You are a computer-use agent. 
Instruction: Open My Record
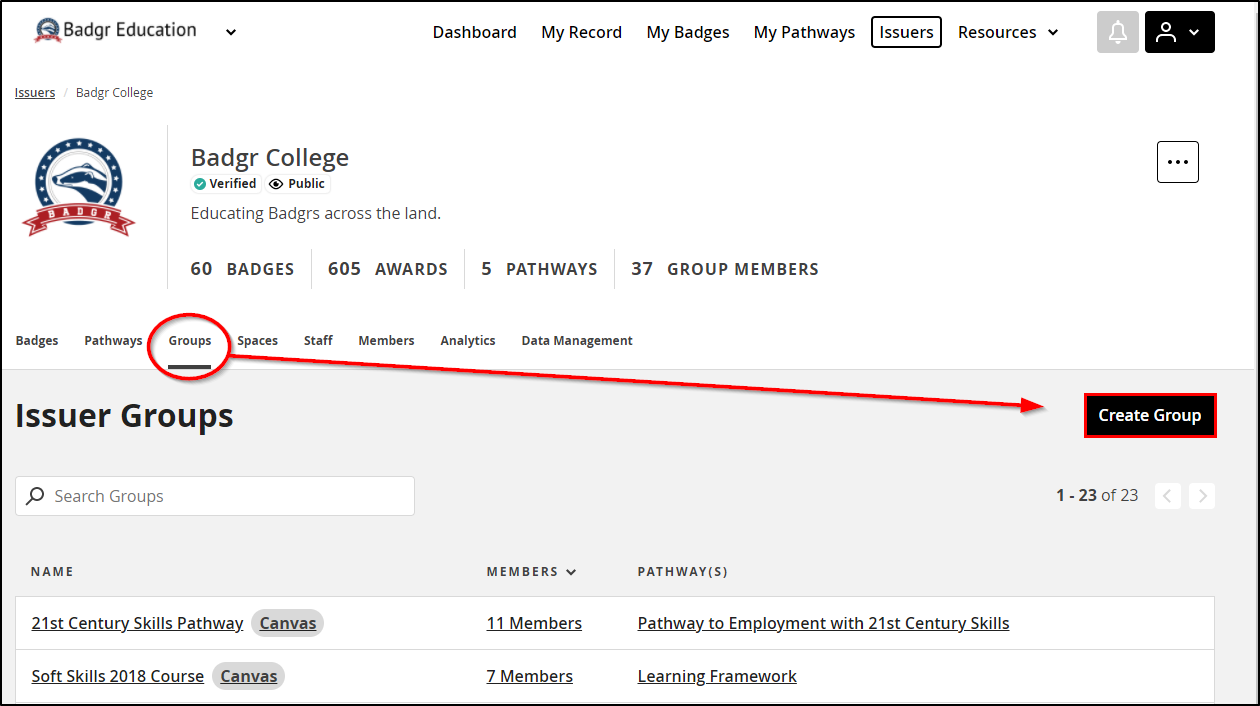click(x=581, y=32)
